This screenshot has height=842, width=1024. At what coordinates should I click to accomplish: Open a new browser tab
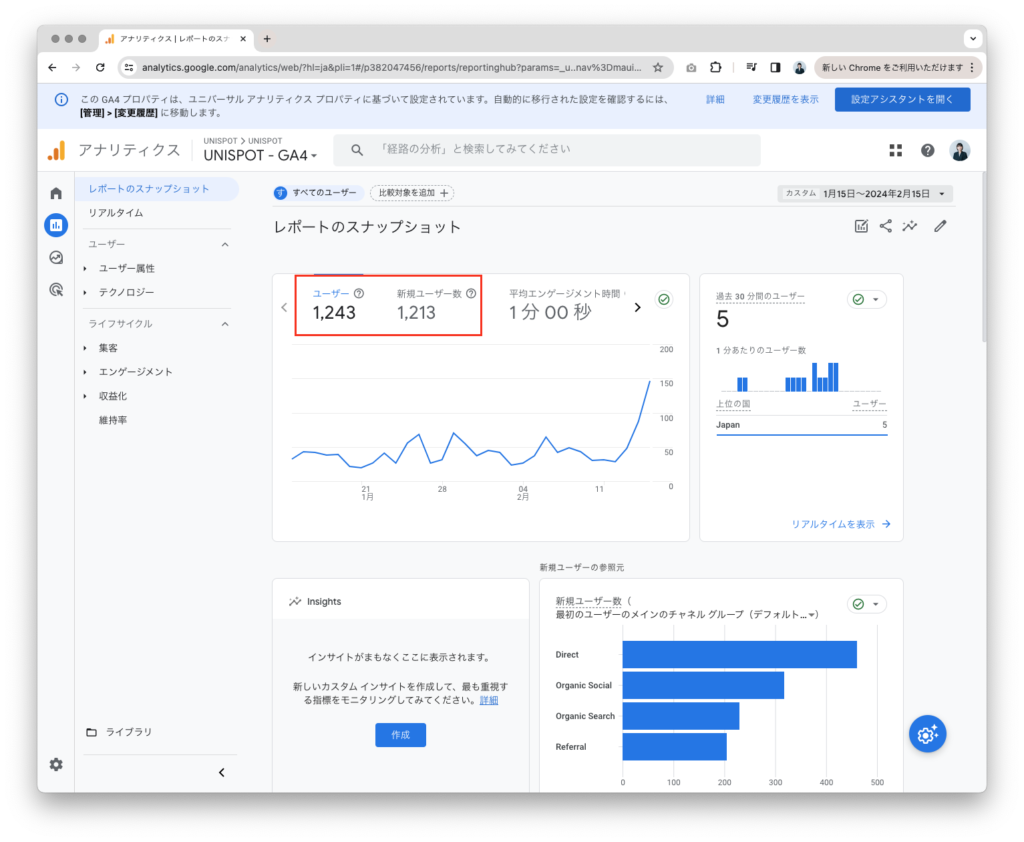tap(267, 39)
